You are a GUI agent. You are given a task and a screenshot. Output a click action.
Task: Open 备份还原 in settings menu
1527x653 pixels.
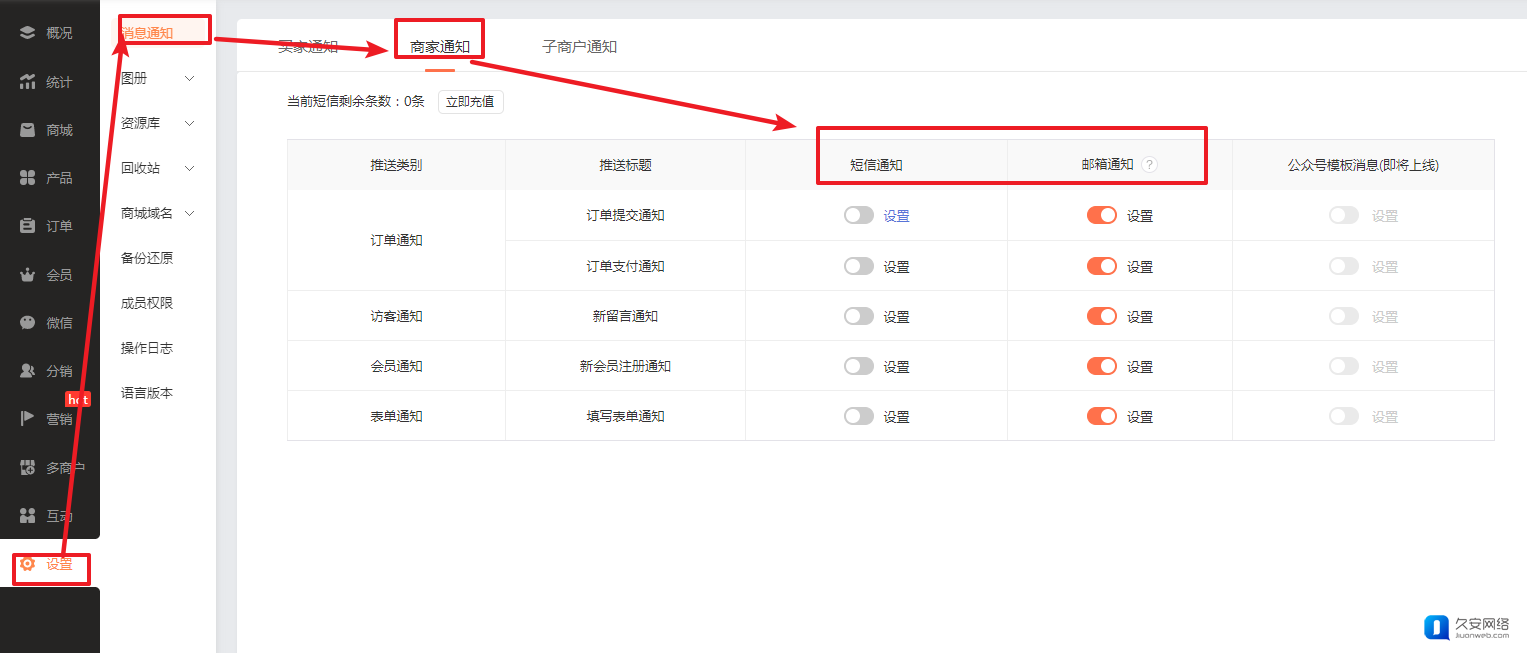click(147, 258)
